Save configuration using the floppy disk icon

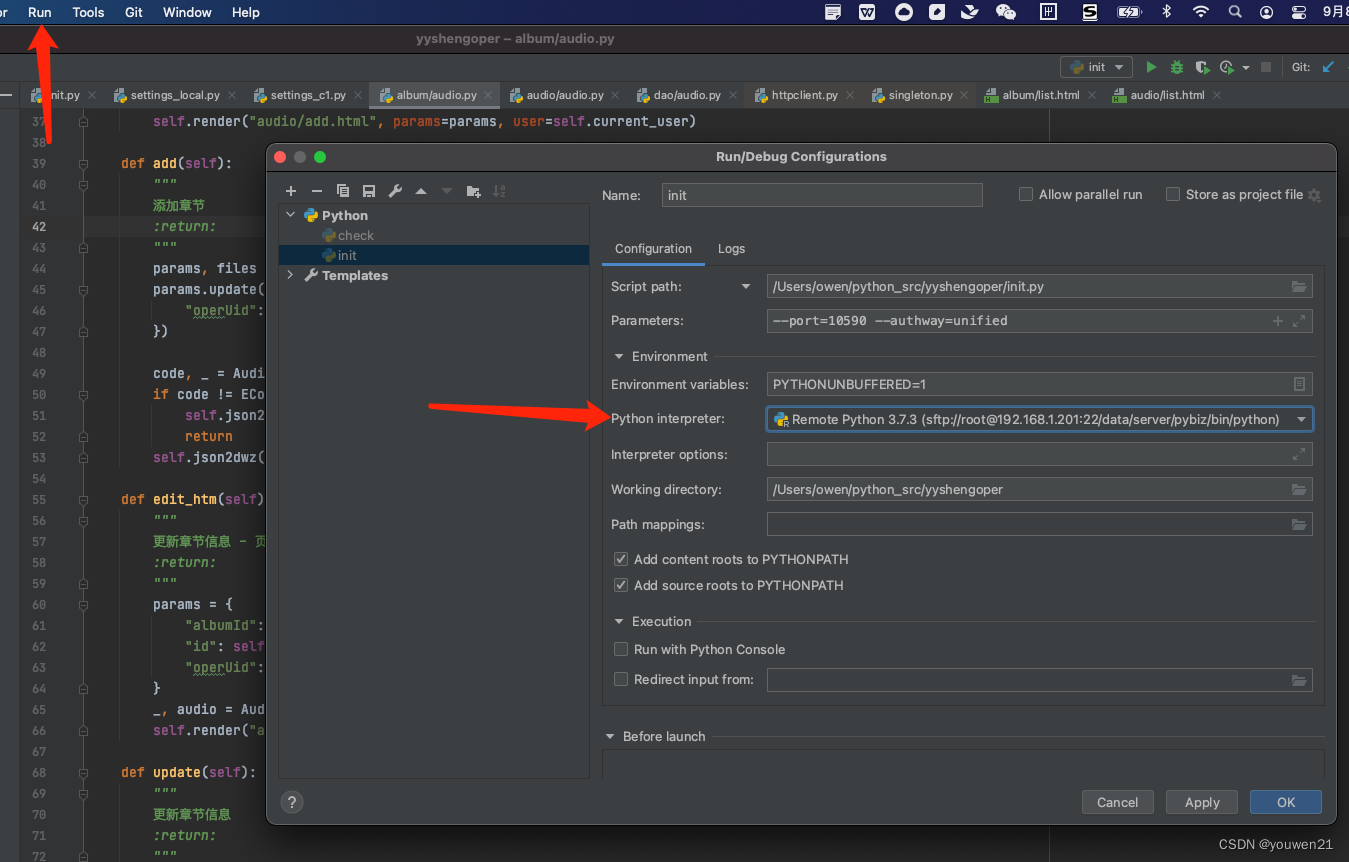[x=369, y=191]
